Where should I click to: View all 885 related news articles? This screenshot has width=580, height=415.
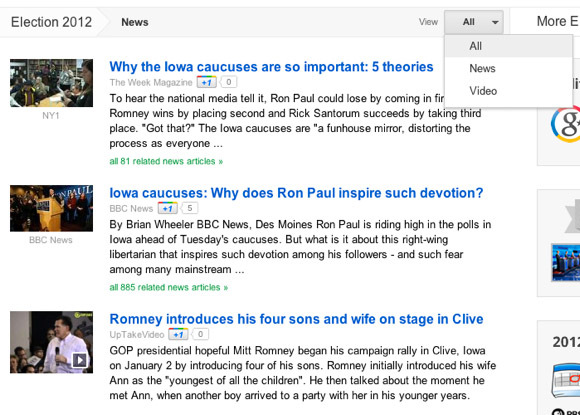(x=169, y=287)
